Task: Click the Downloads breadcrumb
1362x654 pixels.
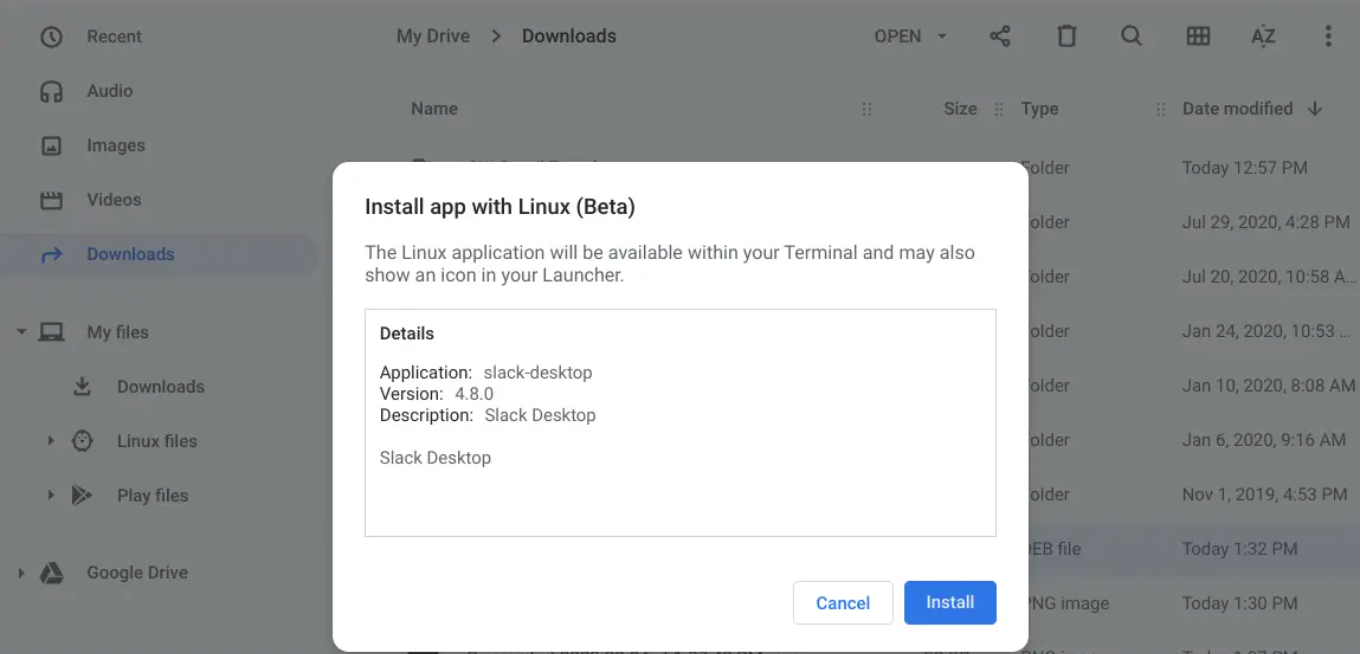Action: (x=569, y=36)
